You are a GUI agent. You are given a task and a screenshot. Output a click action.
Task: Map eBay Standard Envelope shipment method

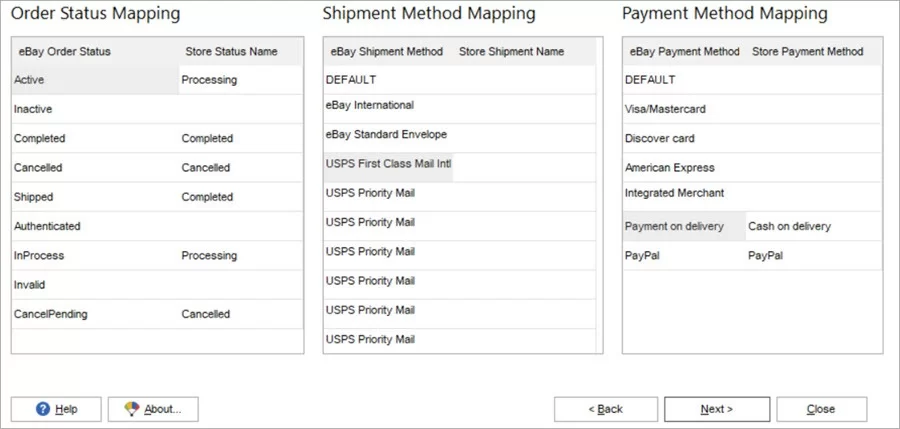(x=525, y=134)
